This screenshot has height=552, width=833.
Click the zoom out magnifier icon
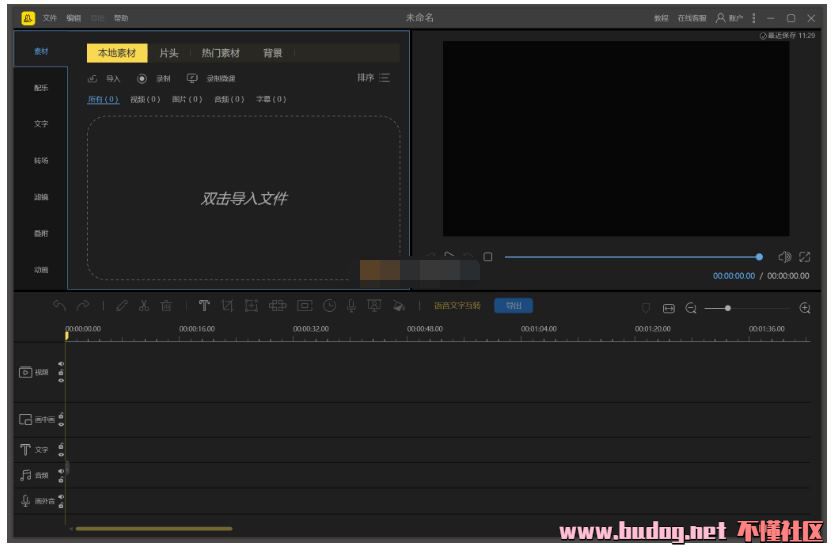point(691,308)
